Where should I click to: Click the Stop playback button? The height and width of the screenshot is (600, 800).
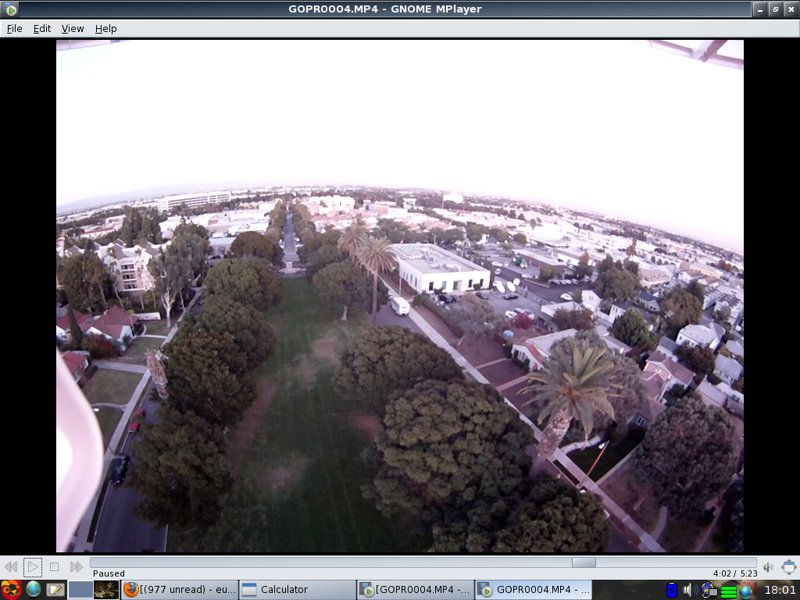(55, 567)
